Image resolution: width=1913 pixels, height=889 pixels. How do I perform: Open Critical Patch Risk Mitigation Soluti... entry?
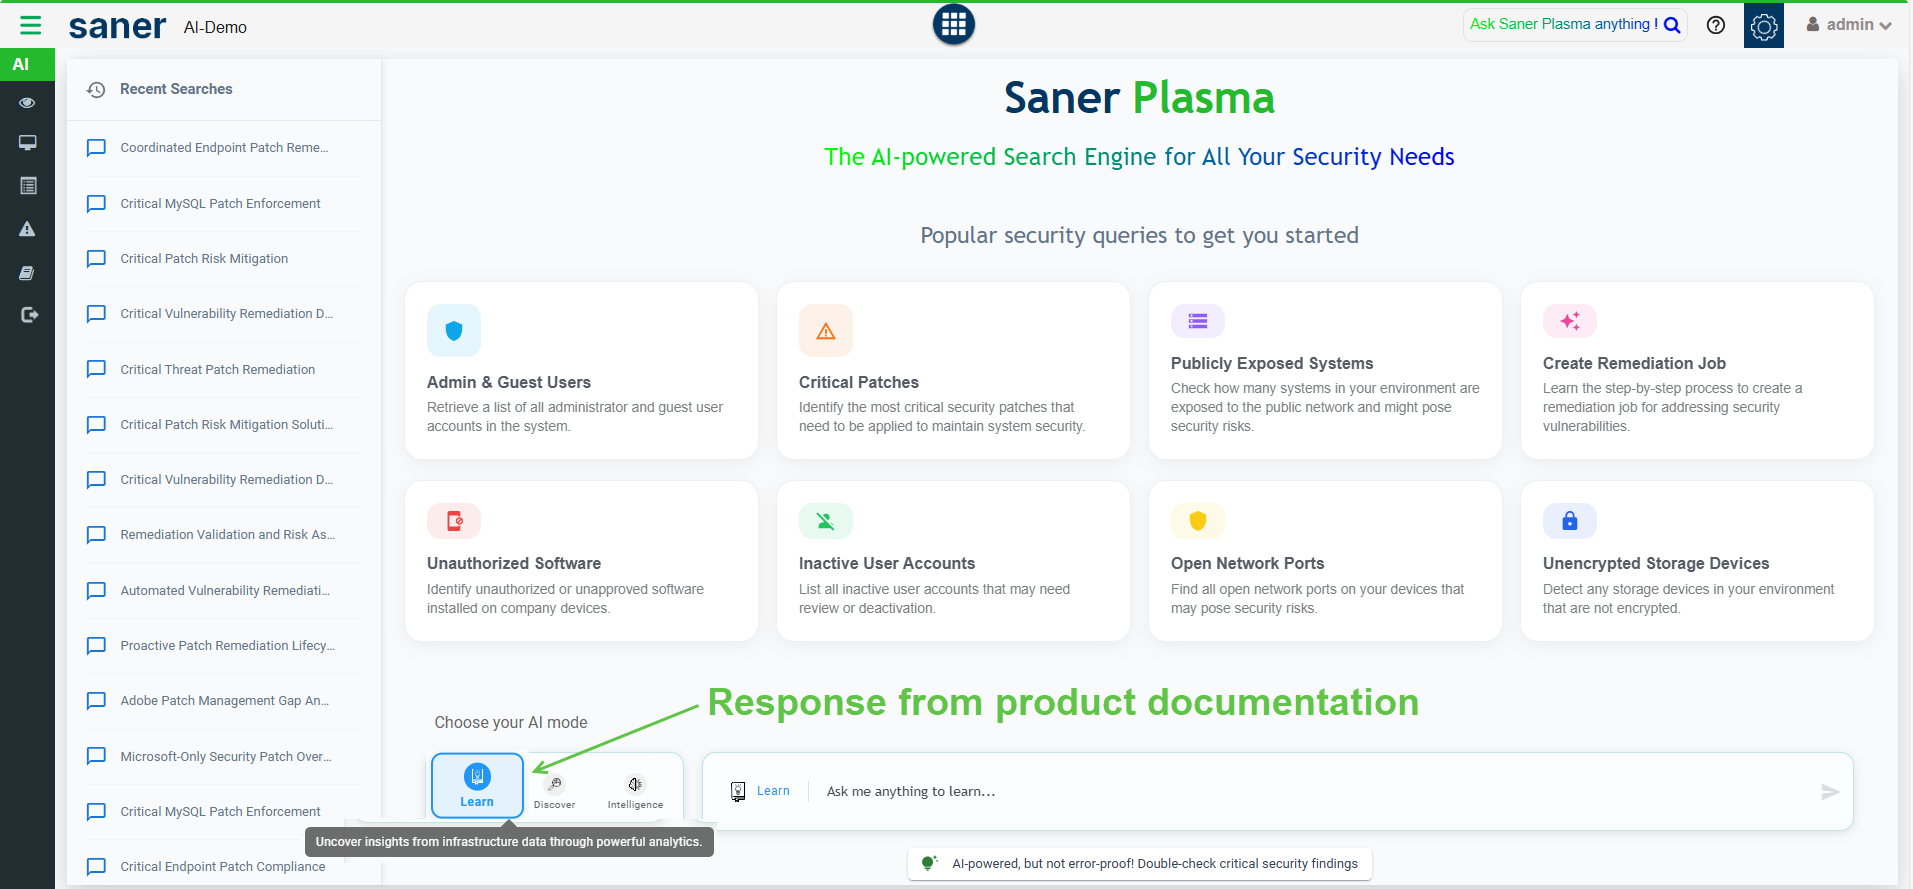(x=224, y=425)
